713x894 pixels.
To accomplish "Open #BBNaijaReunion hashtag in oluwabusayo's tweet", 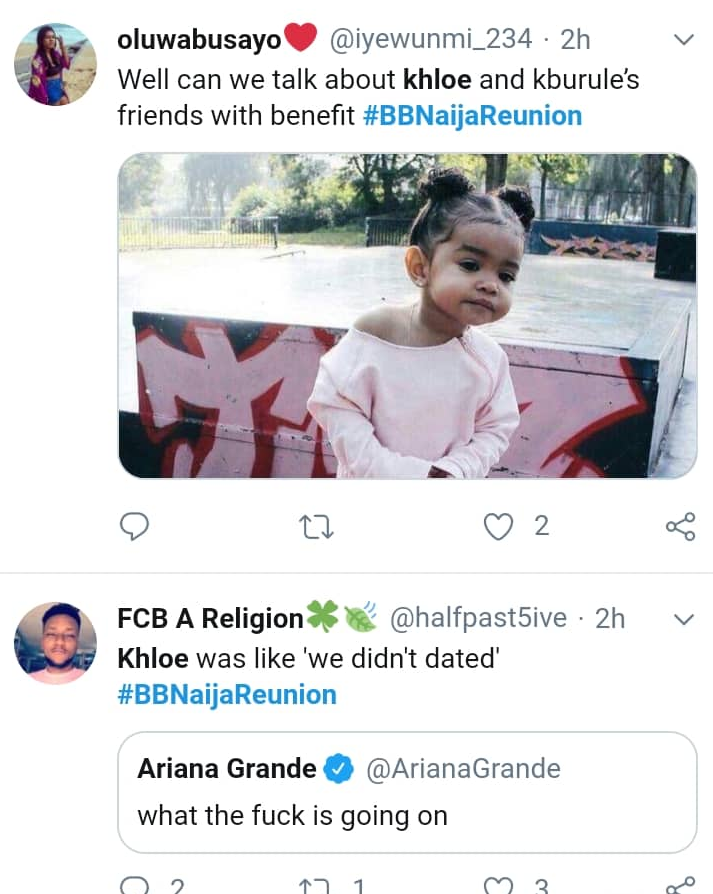I will (471, 116).
